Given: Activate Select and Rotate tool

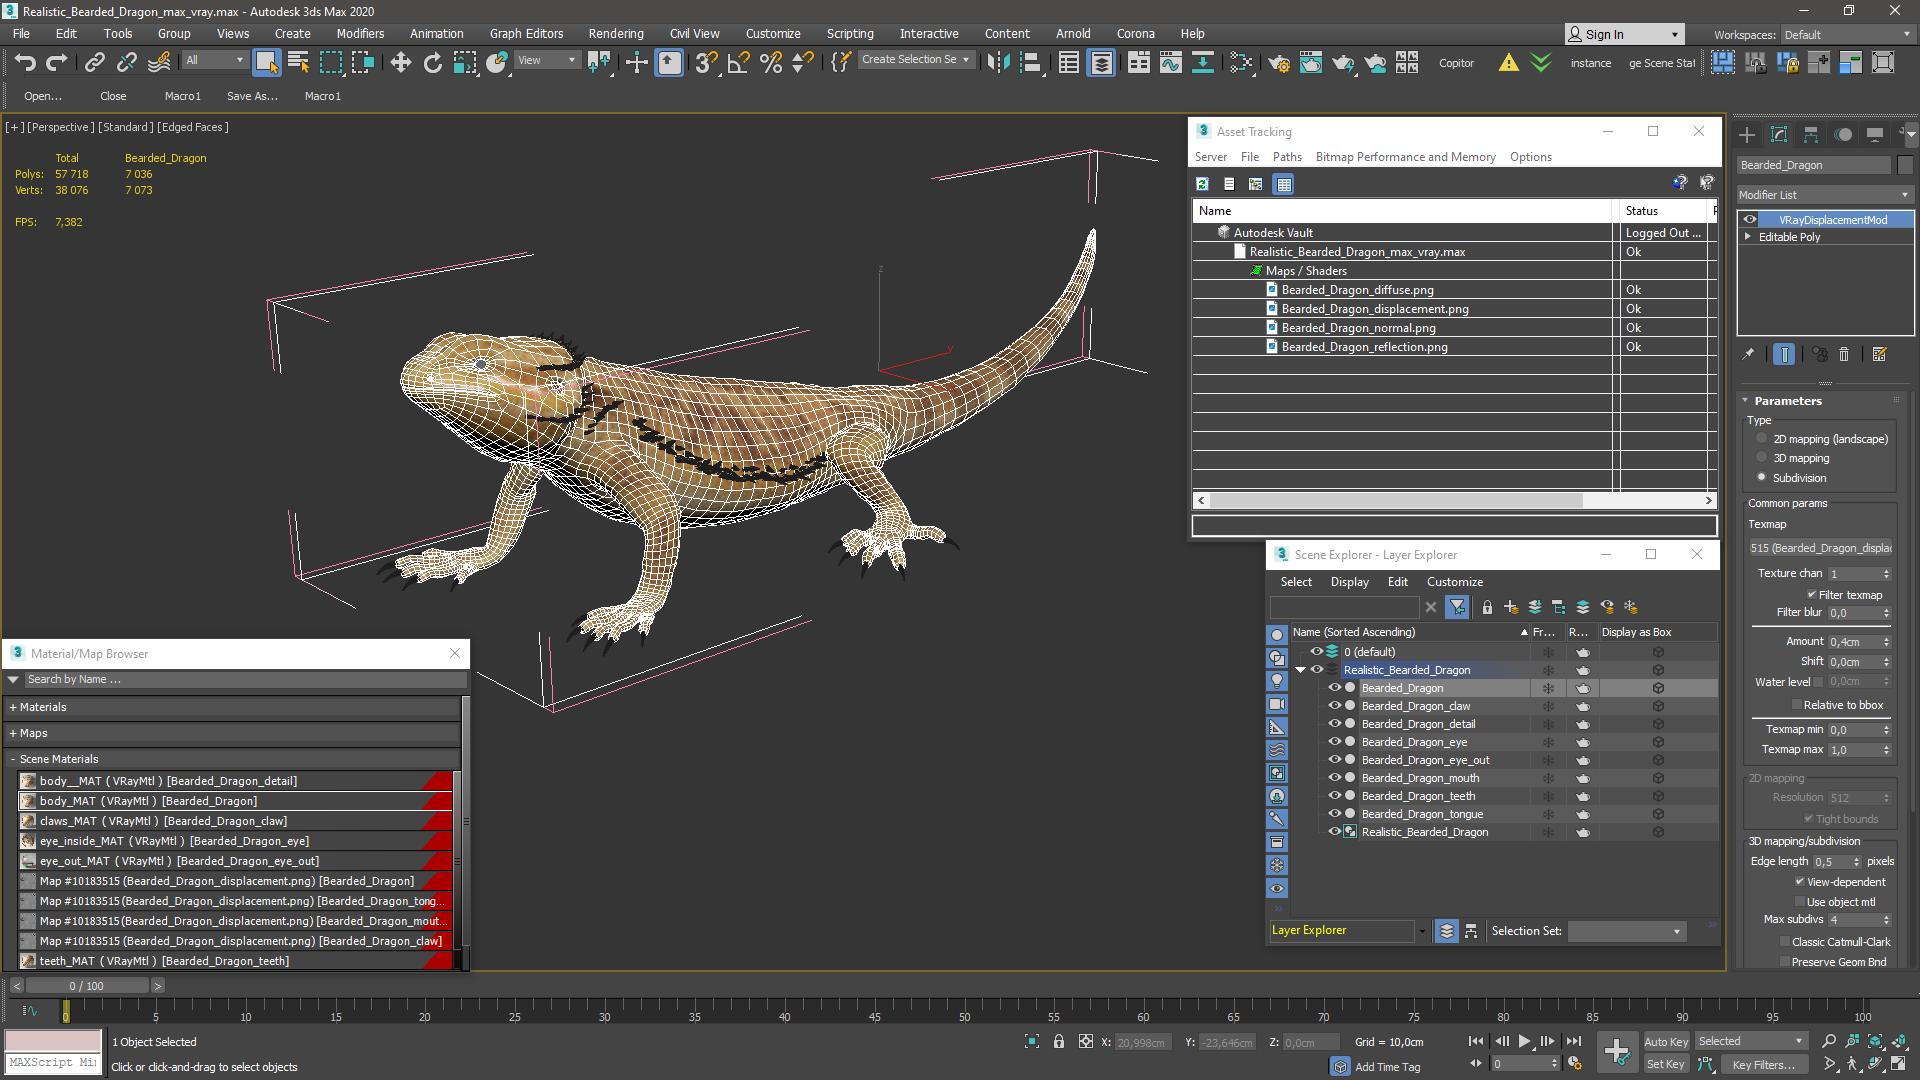Looking at the screenshot, I should pos(433,63).
